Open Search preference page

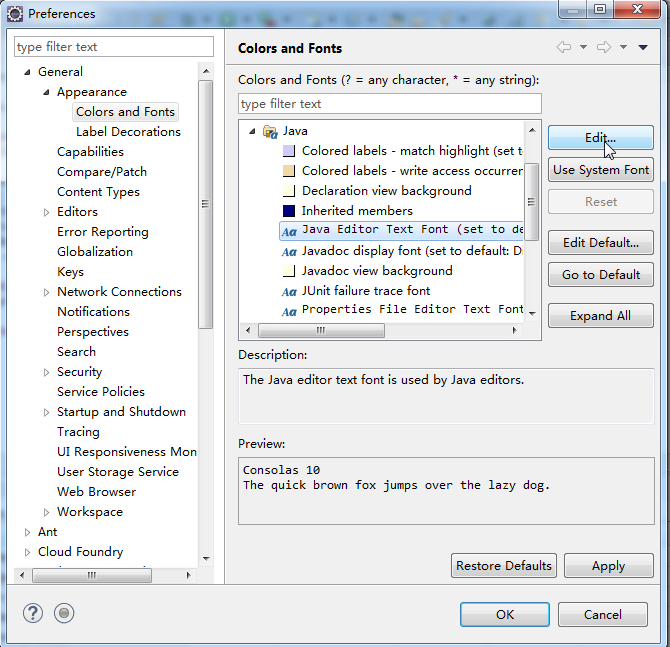click(x=76, y=352)
